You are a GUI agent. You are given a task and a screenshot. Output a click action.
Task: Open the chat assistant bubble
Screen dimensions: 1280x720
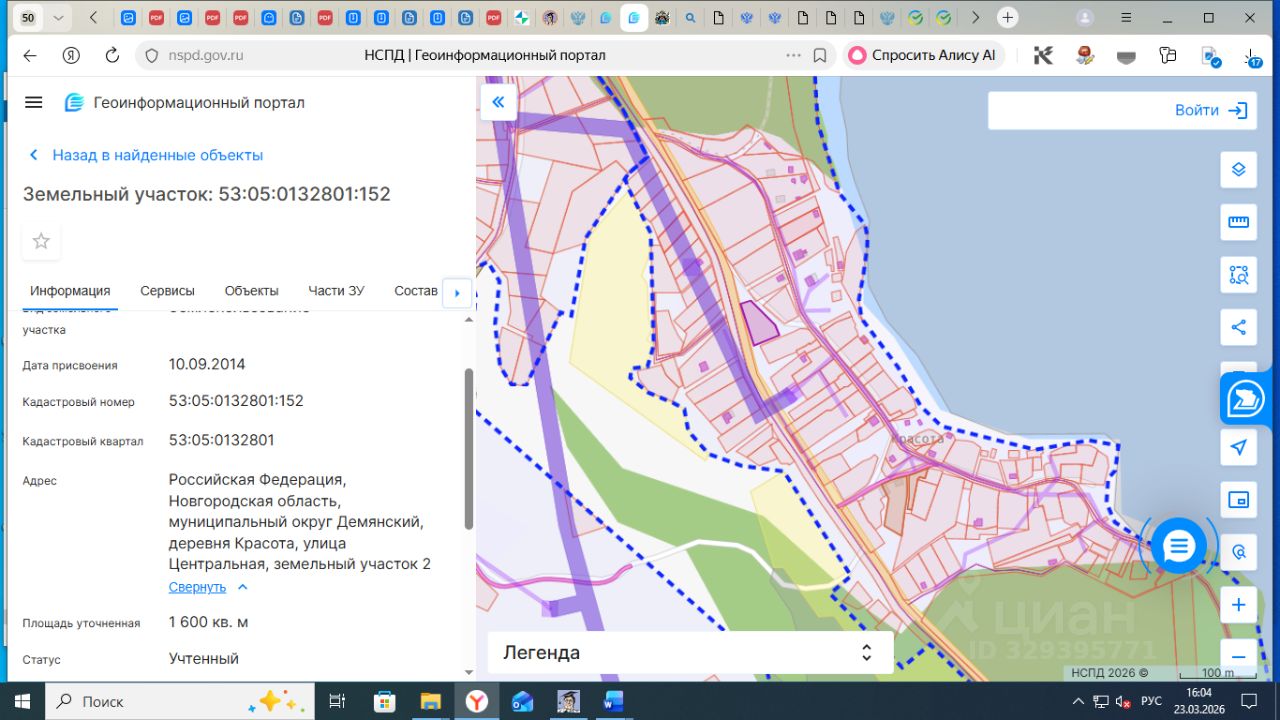point(1179,546)
